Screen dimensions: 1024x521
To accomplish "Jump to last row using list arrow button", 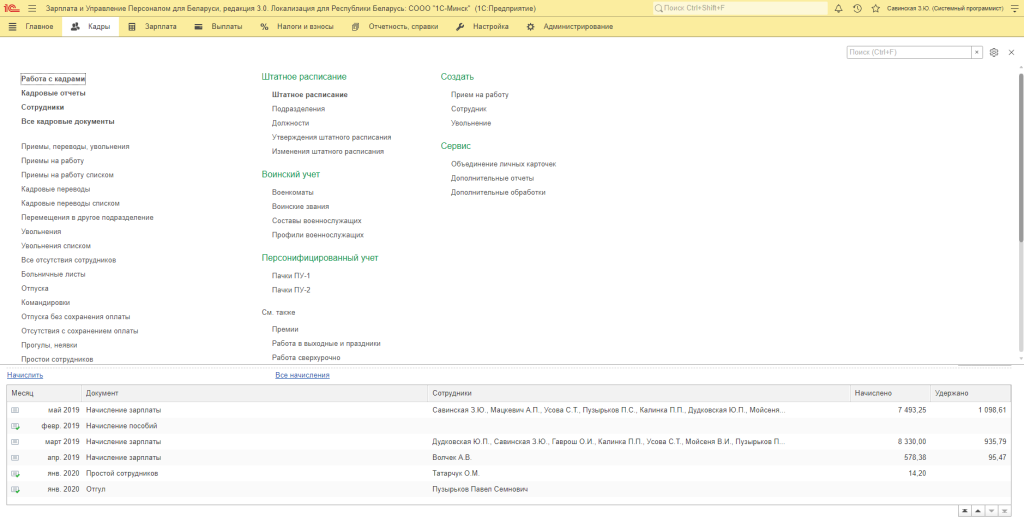I will tap(1003, 510).
